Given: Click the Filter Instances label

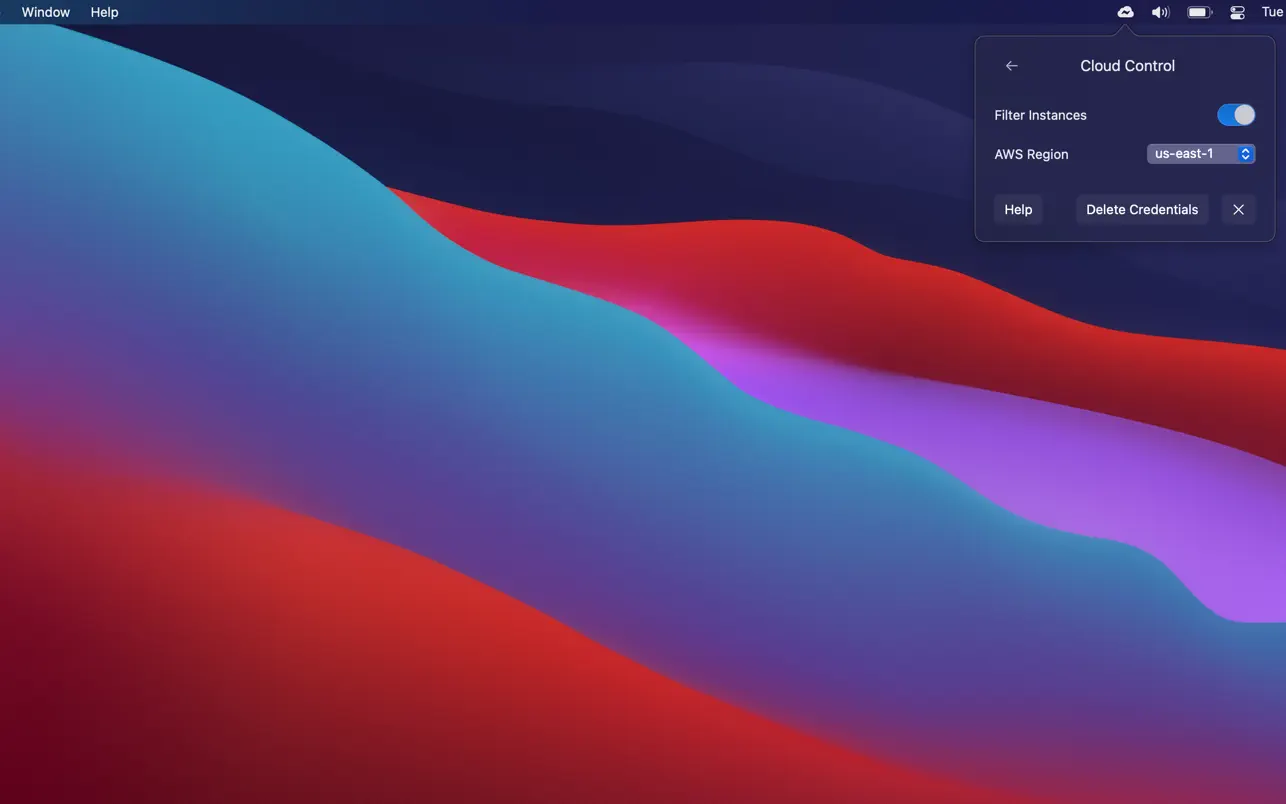Looking at the screenshot, I should tap(1040, 115).
